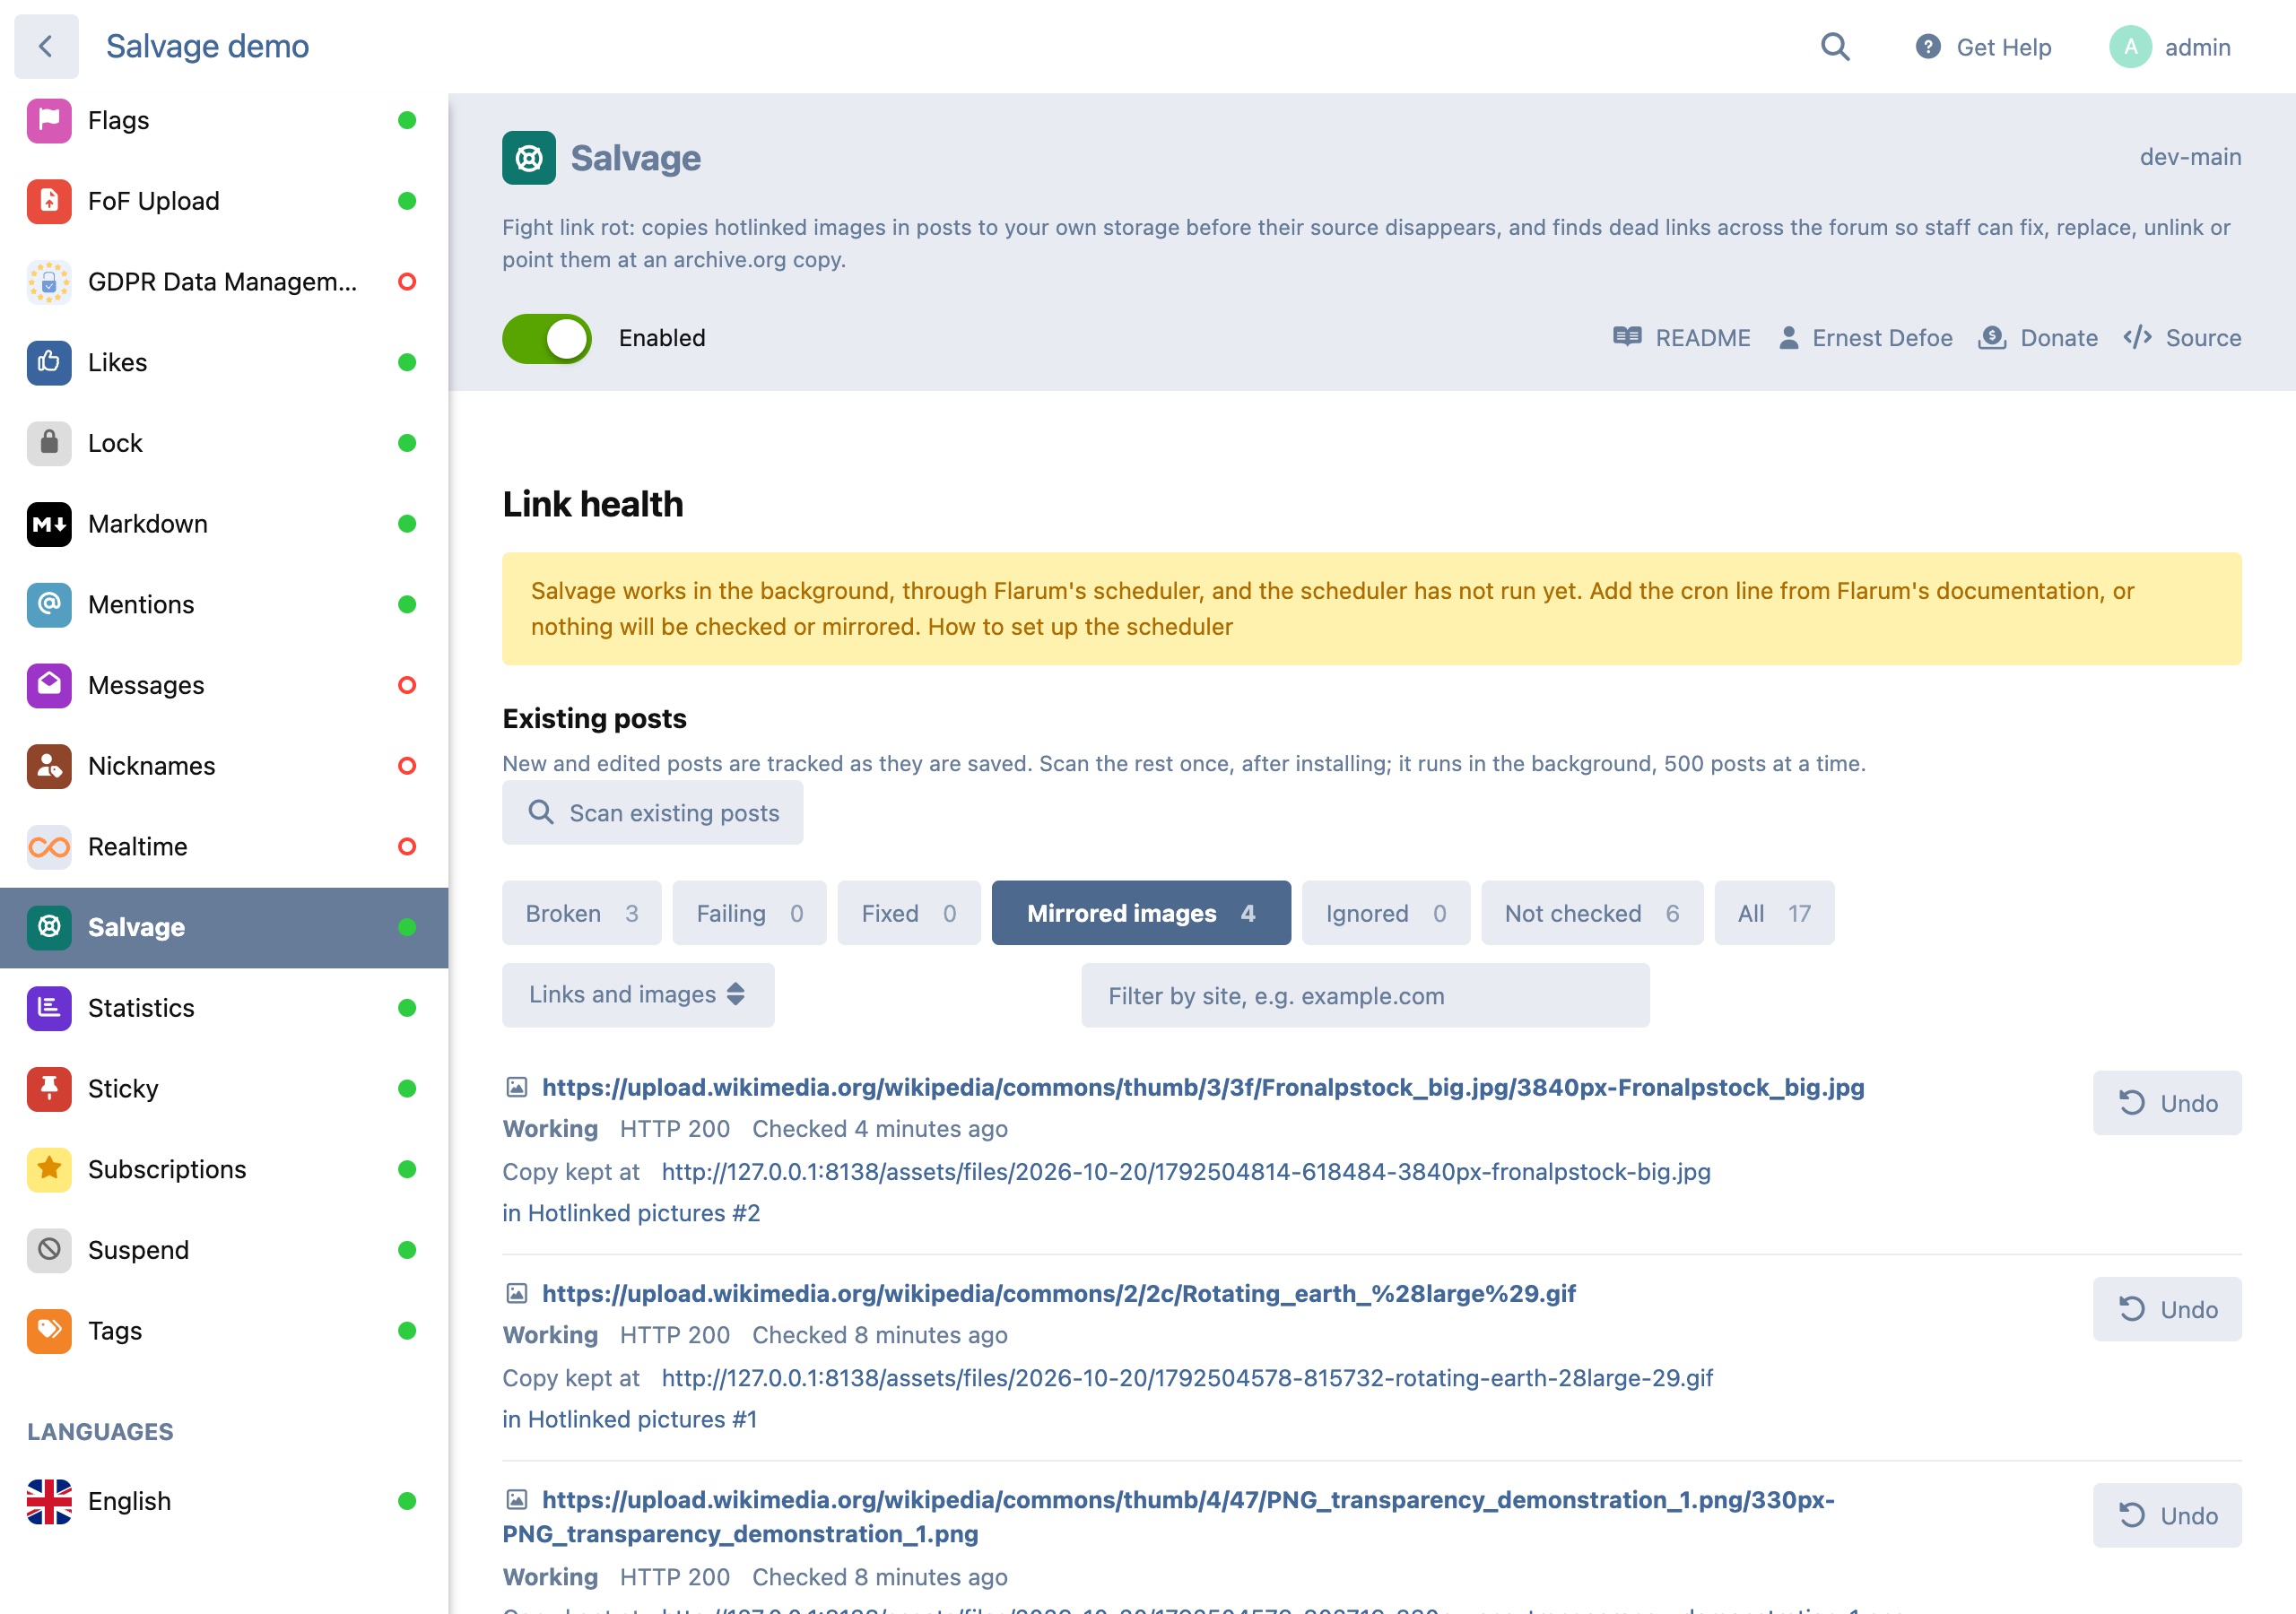
Task: Click the Lock padlock icon
Action: pos(49,443)
